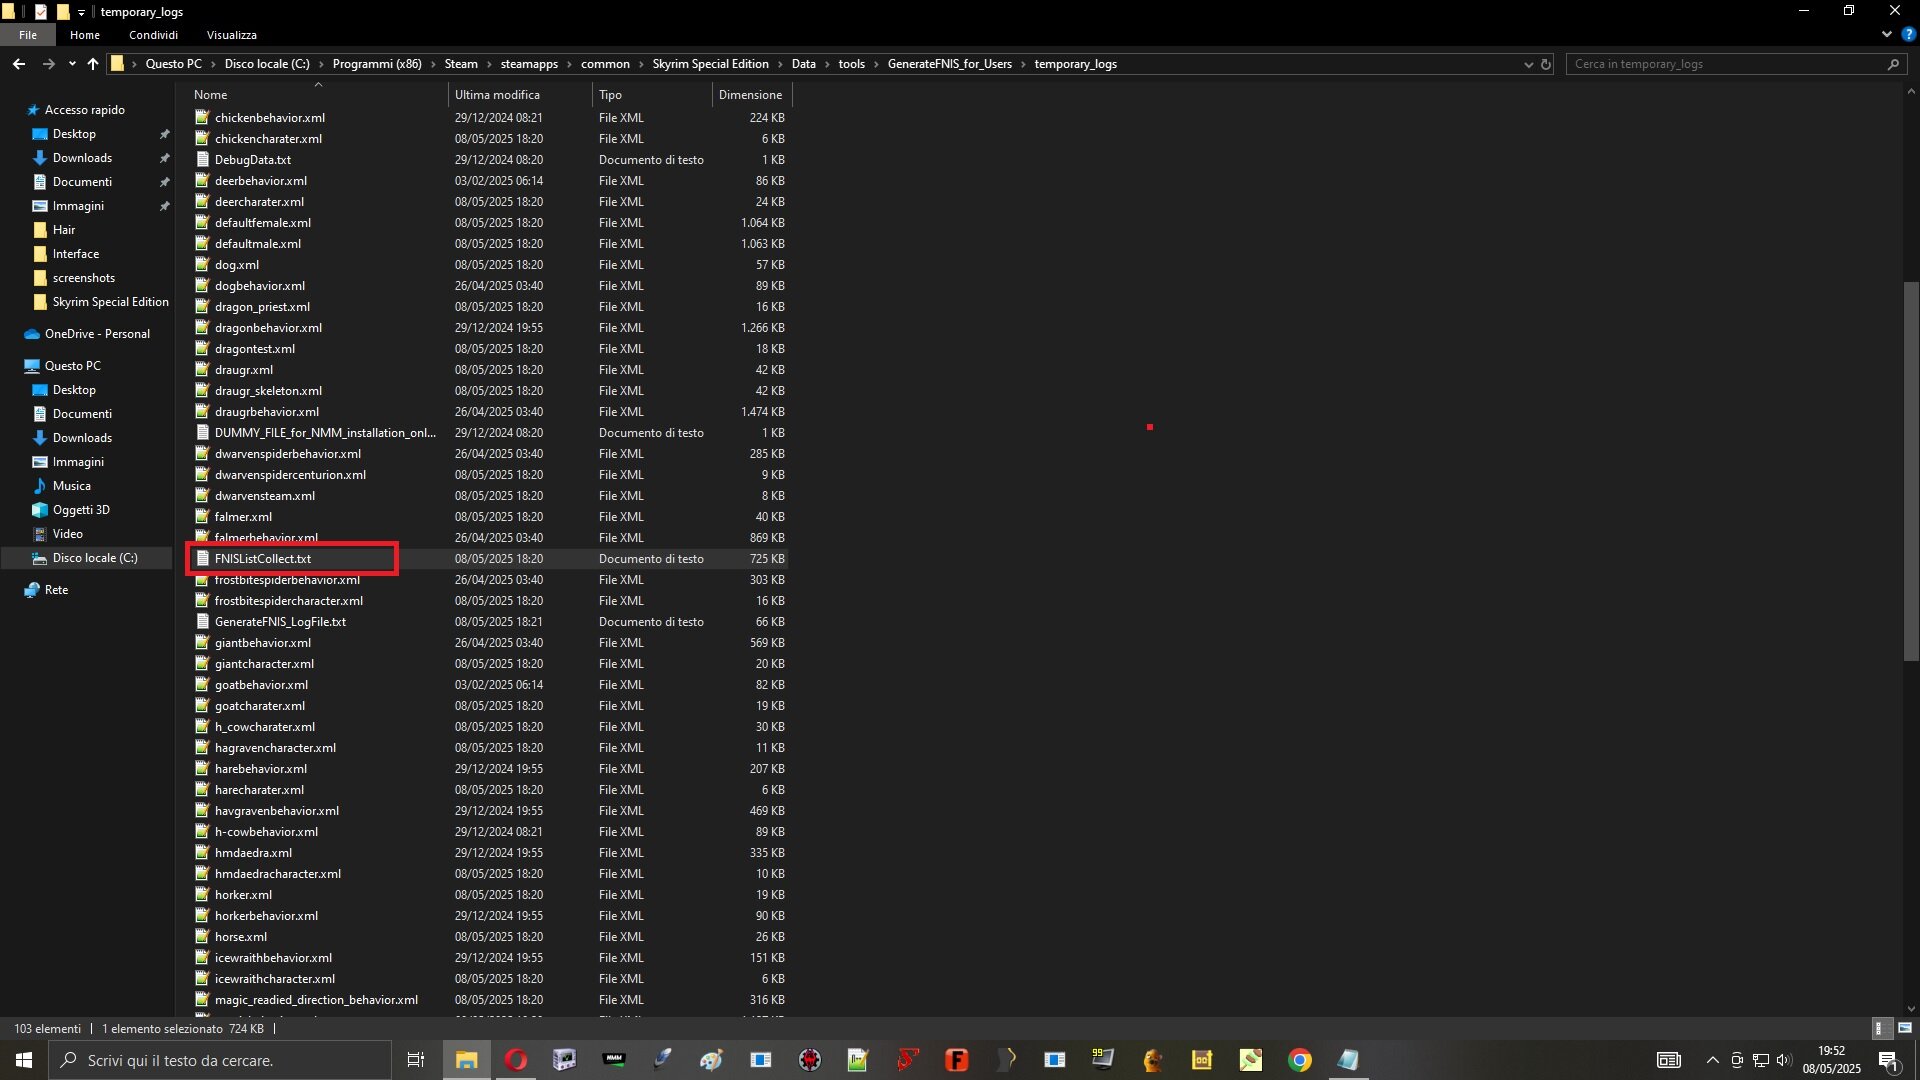This screenshot has height=1080, width=1920.
Task: Click the Properties icon in the title bar
Action: pyautogui.click(x=41, y=12)
